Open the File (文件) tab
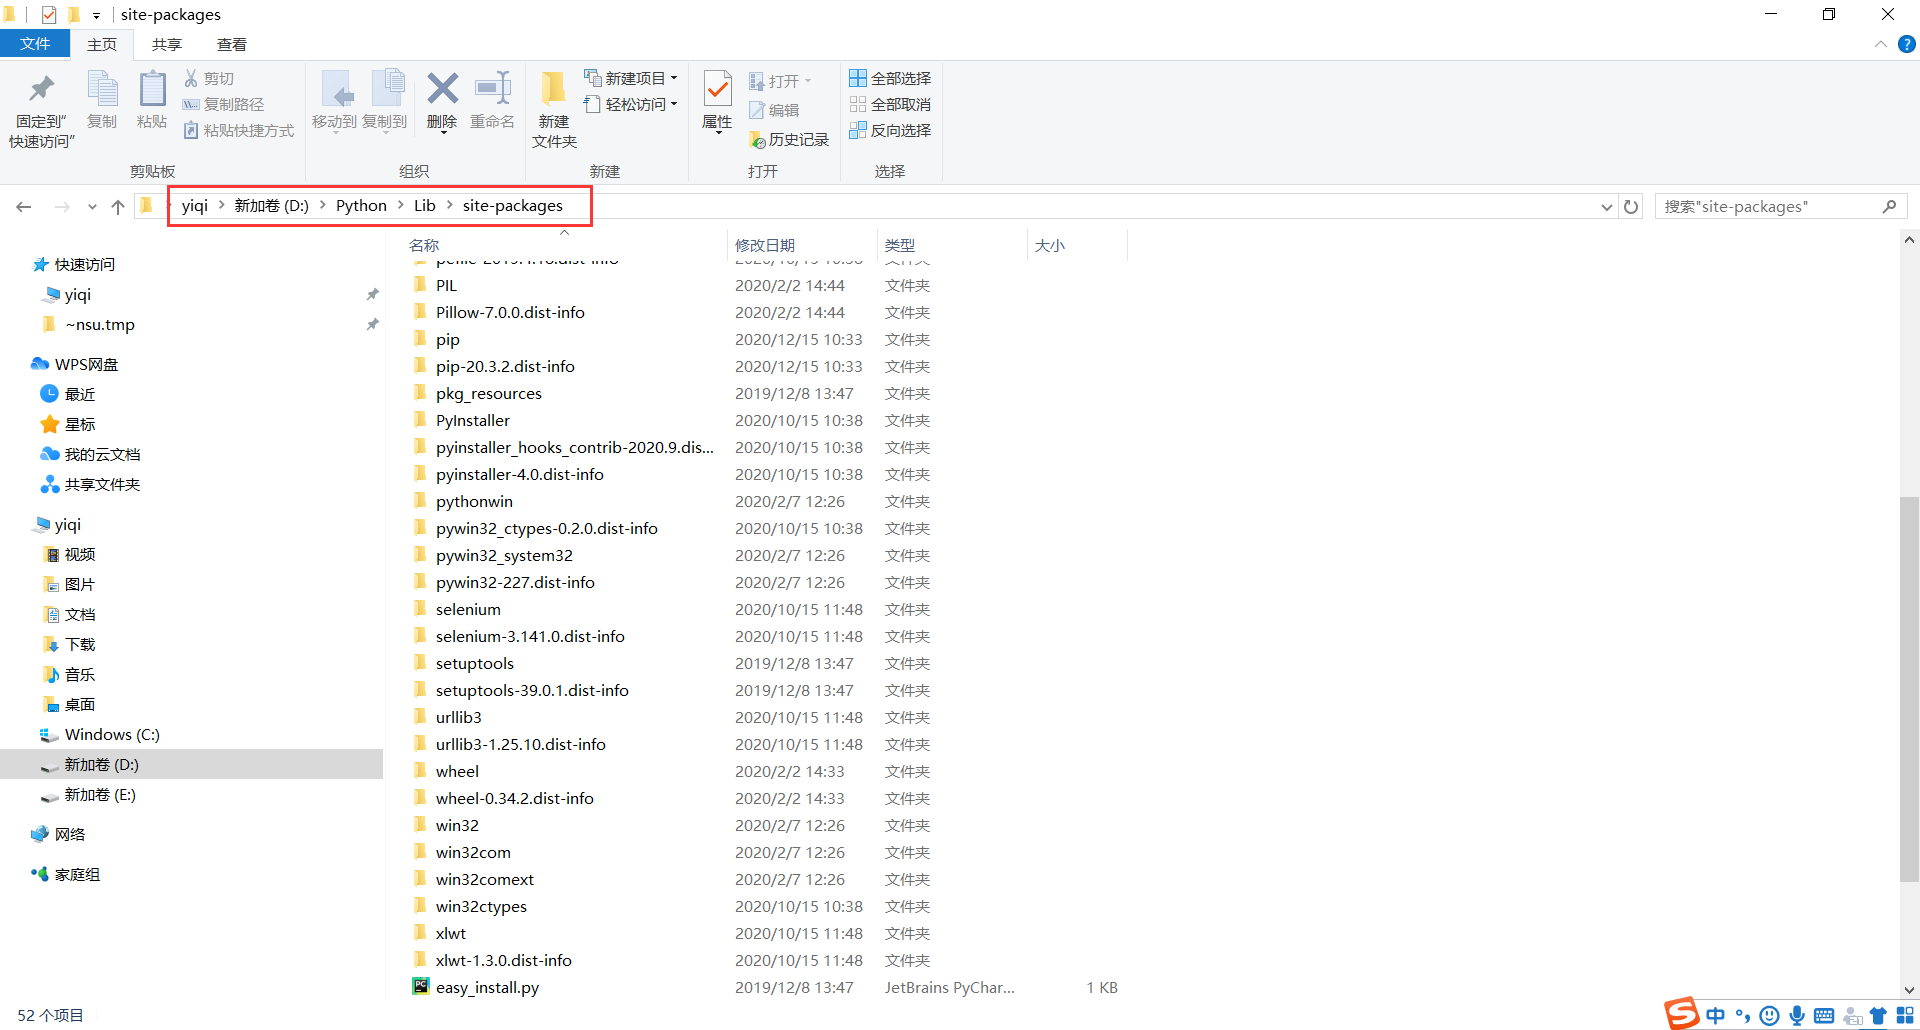 click(35, 44)
